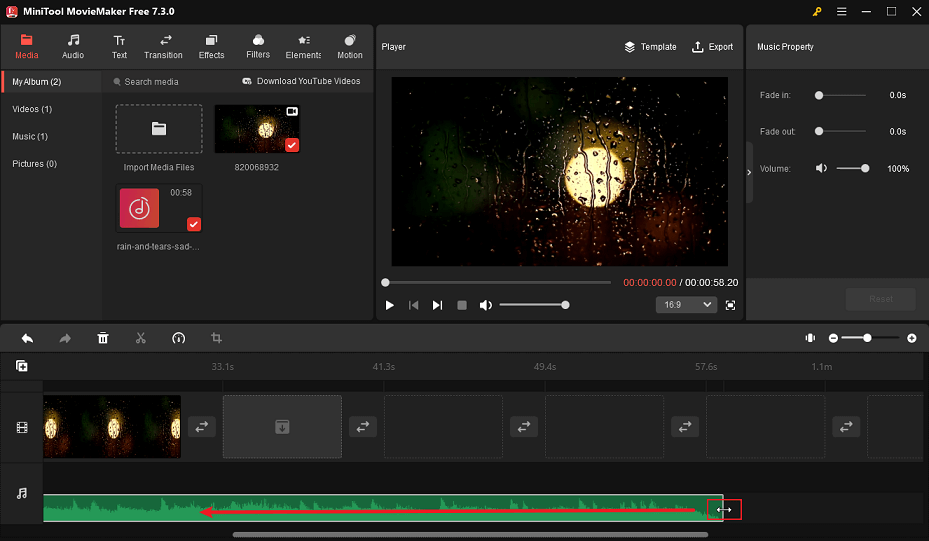929x541 pixels.
Task: Open the Filters tab
Action: coord(258,46)
